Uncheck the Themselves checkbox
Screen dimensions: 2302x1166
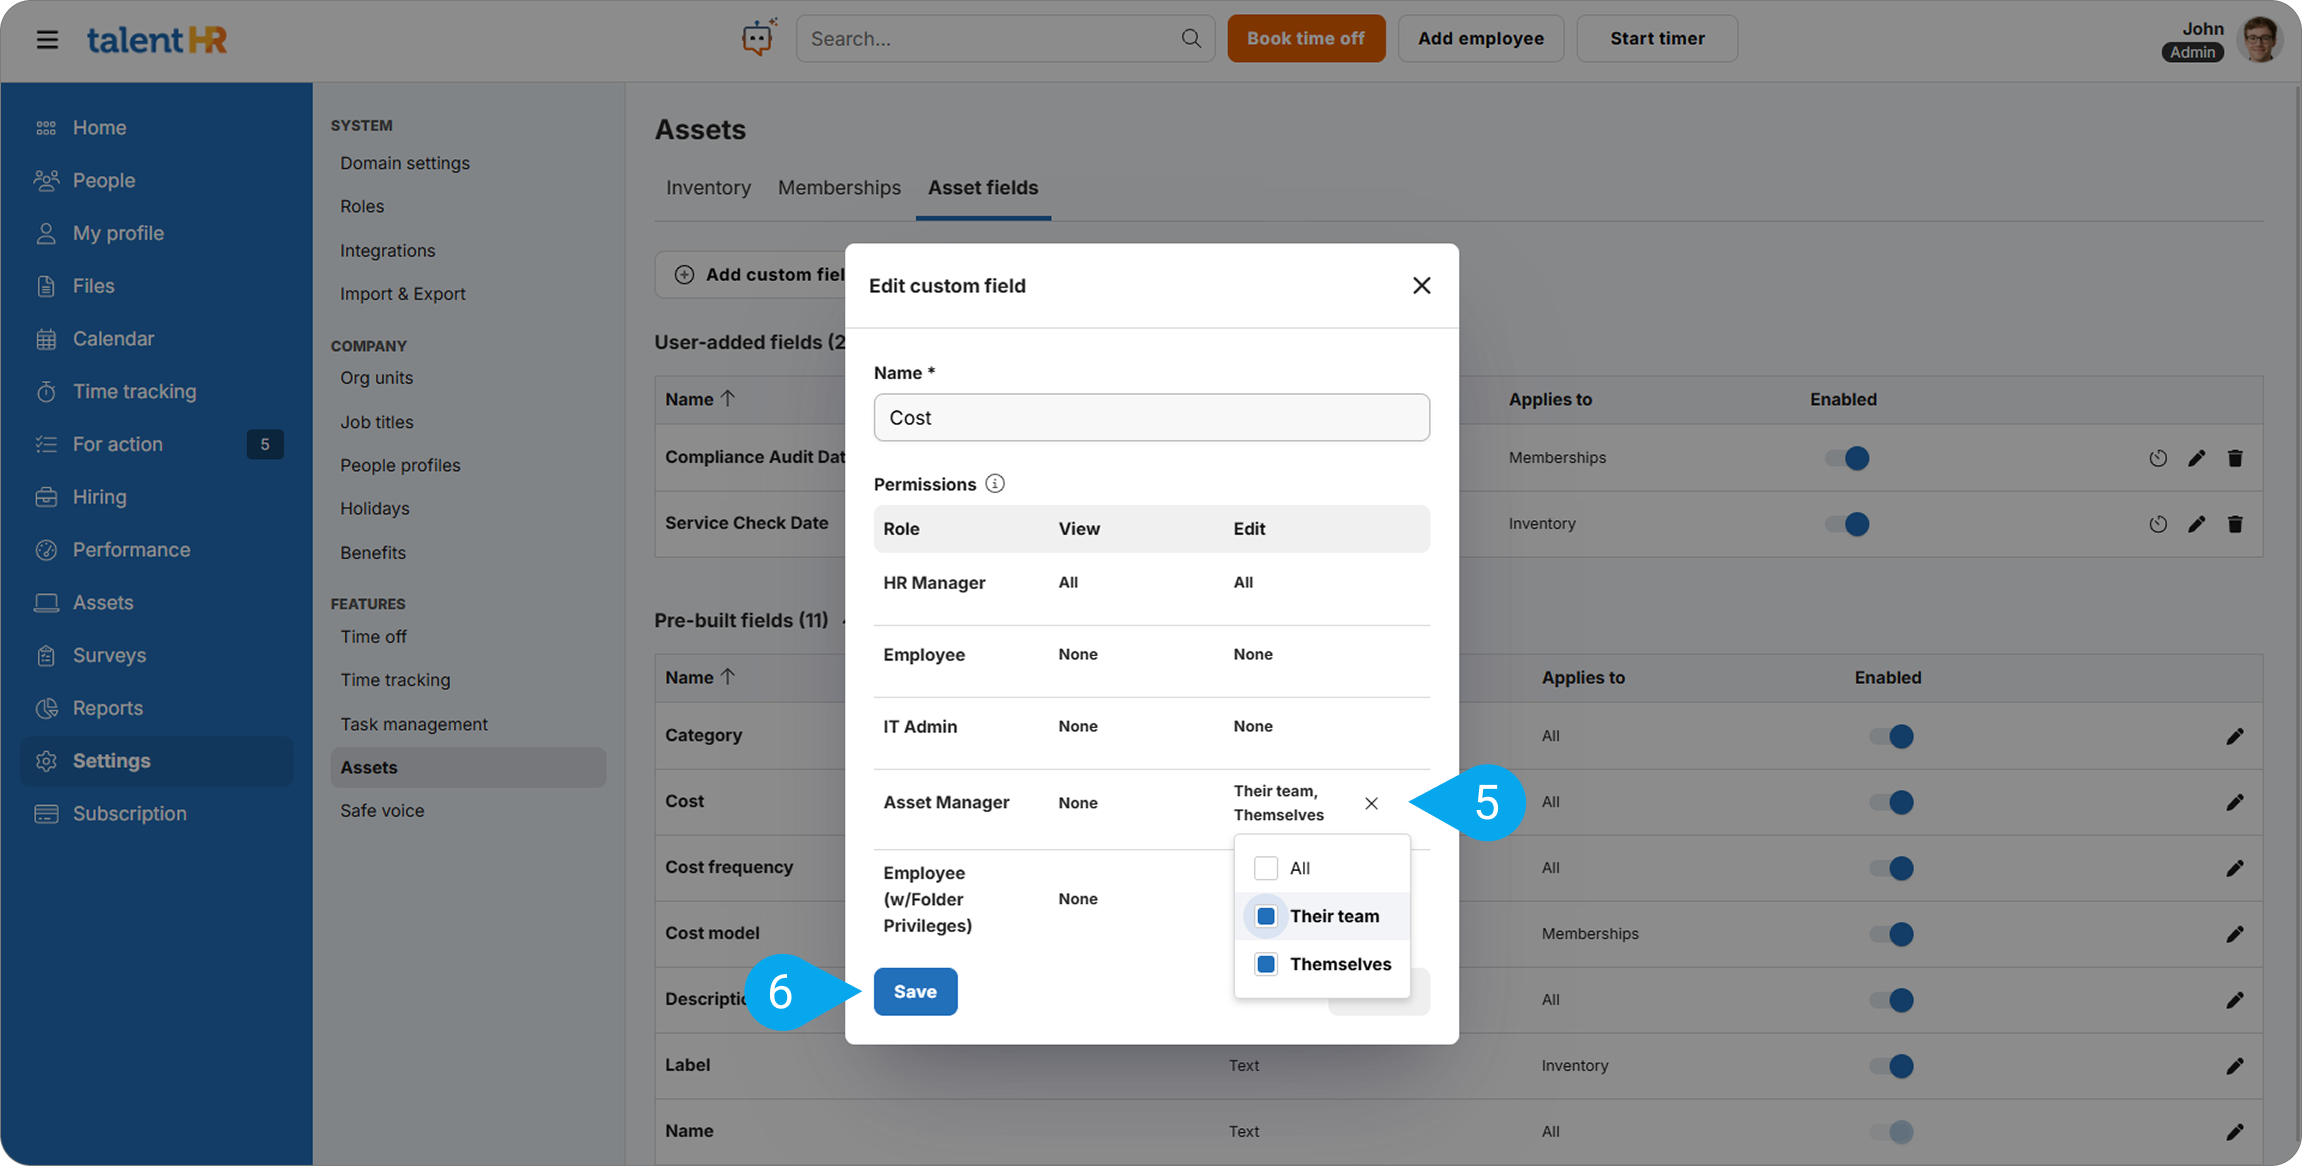point(1266,964)
